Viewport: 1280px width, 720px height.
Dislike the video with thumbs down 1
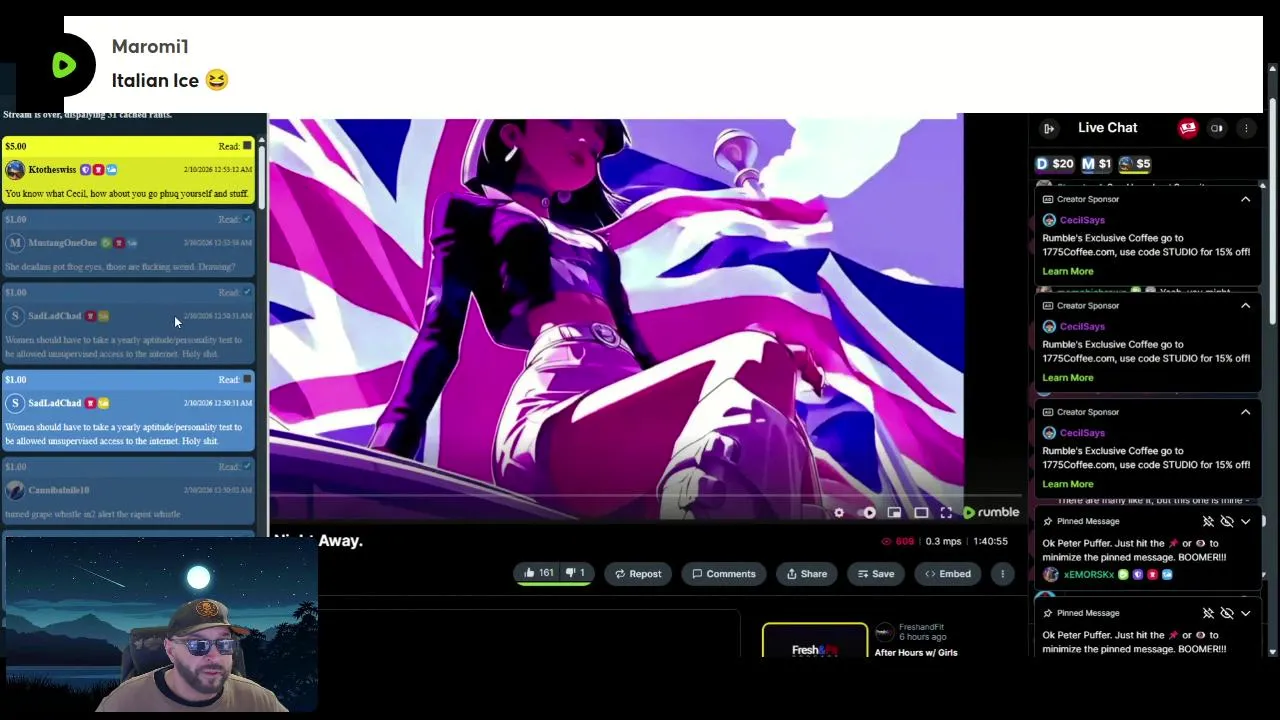575,573
